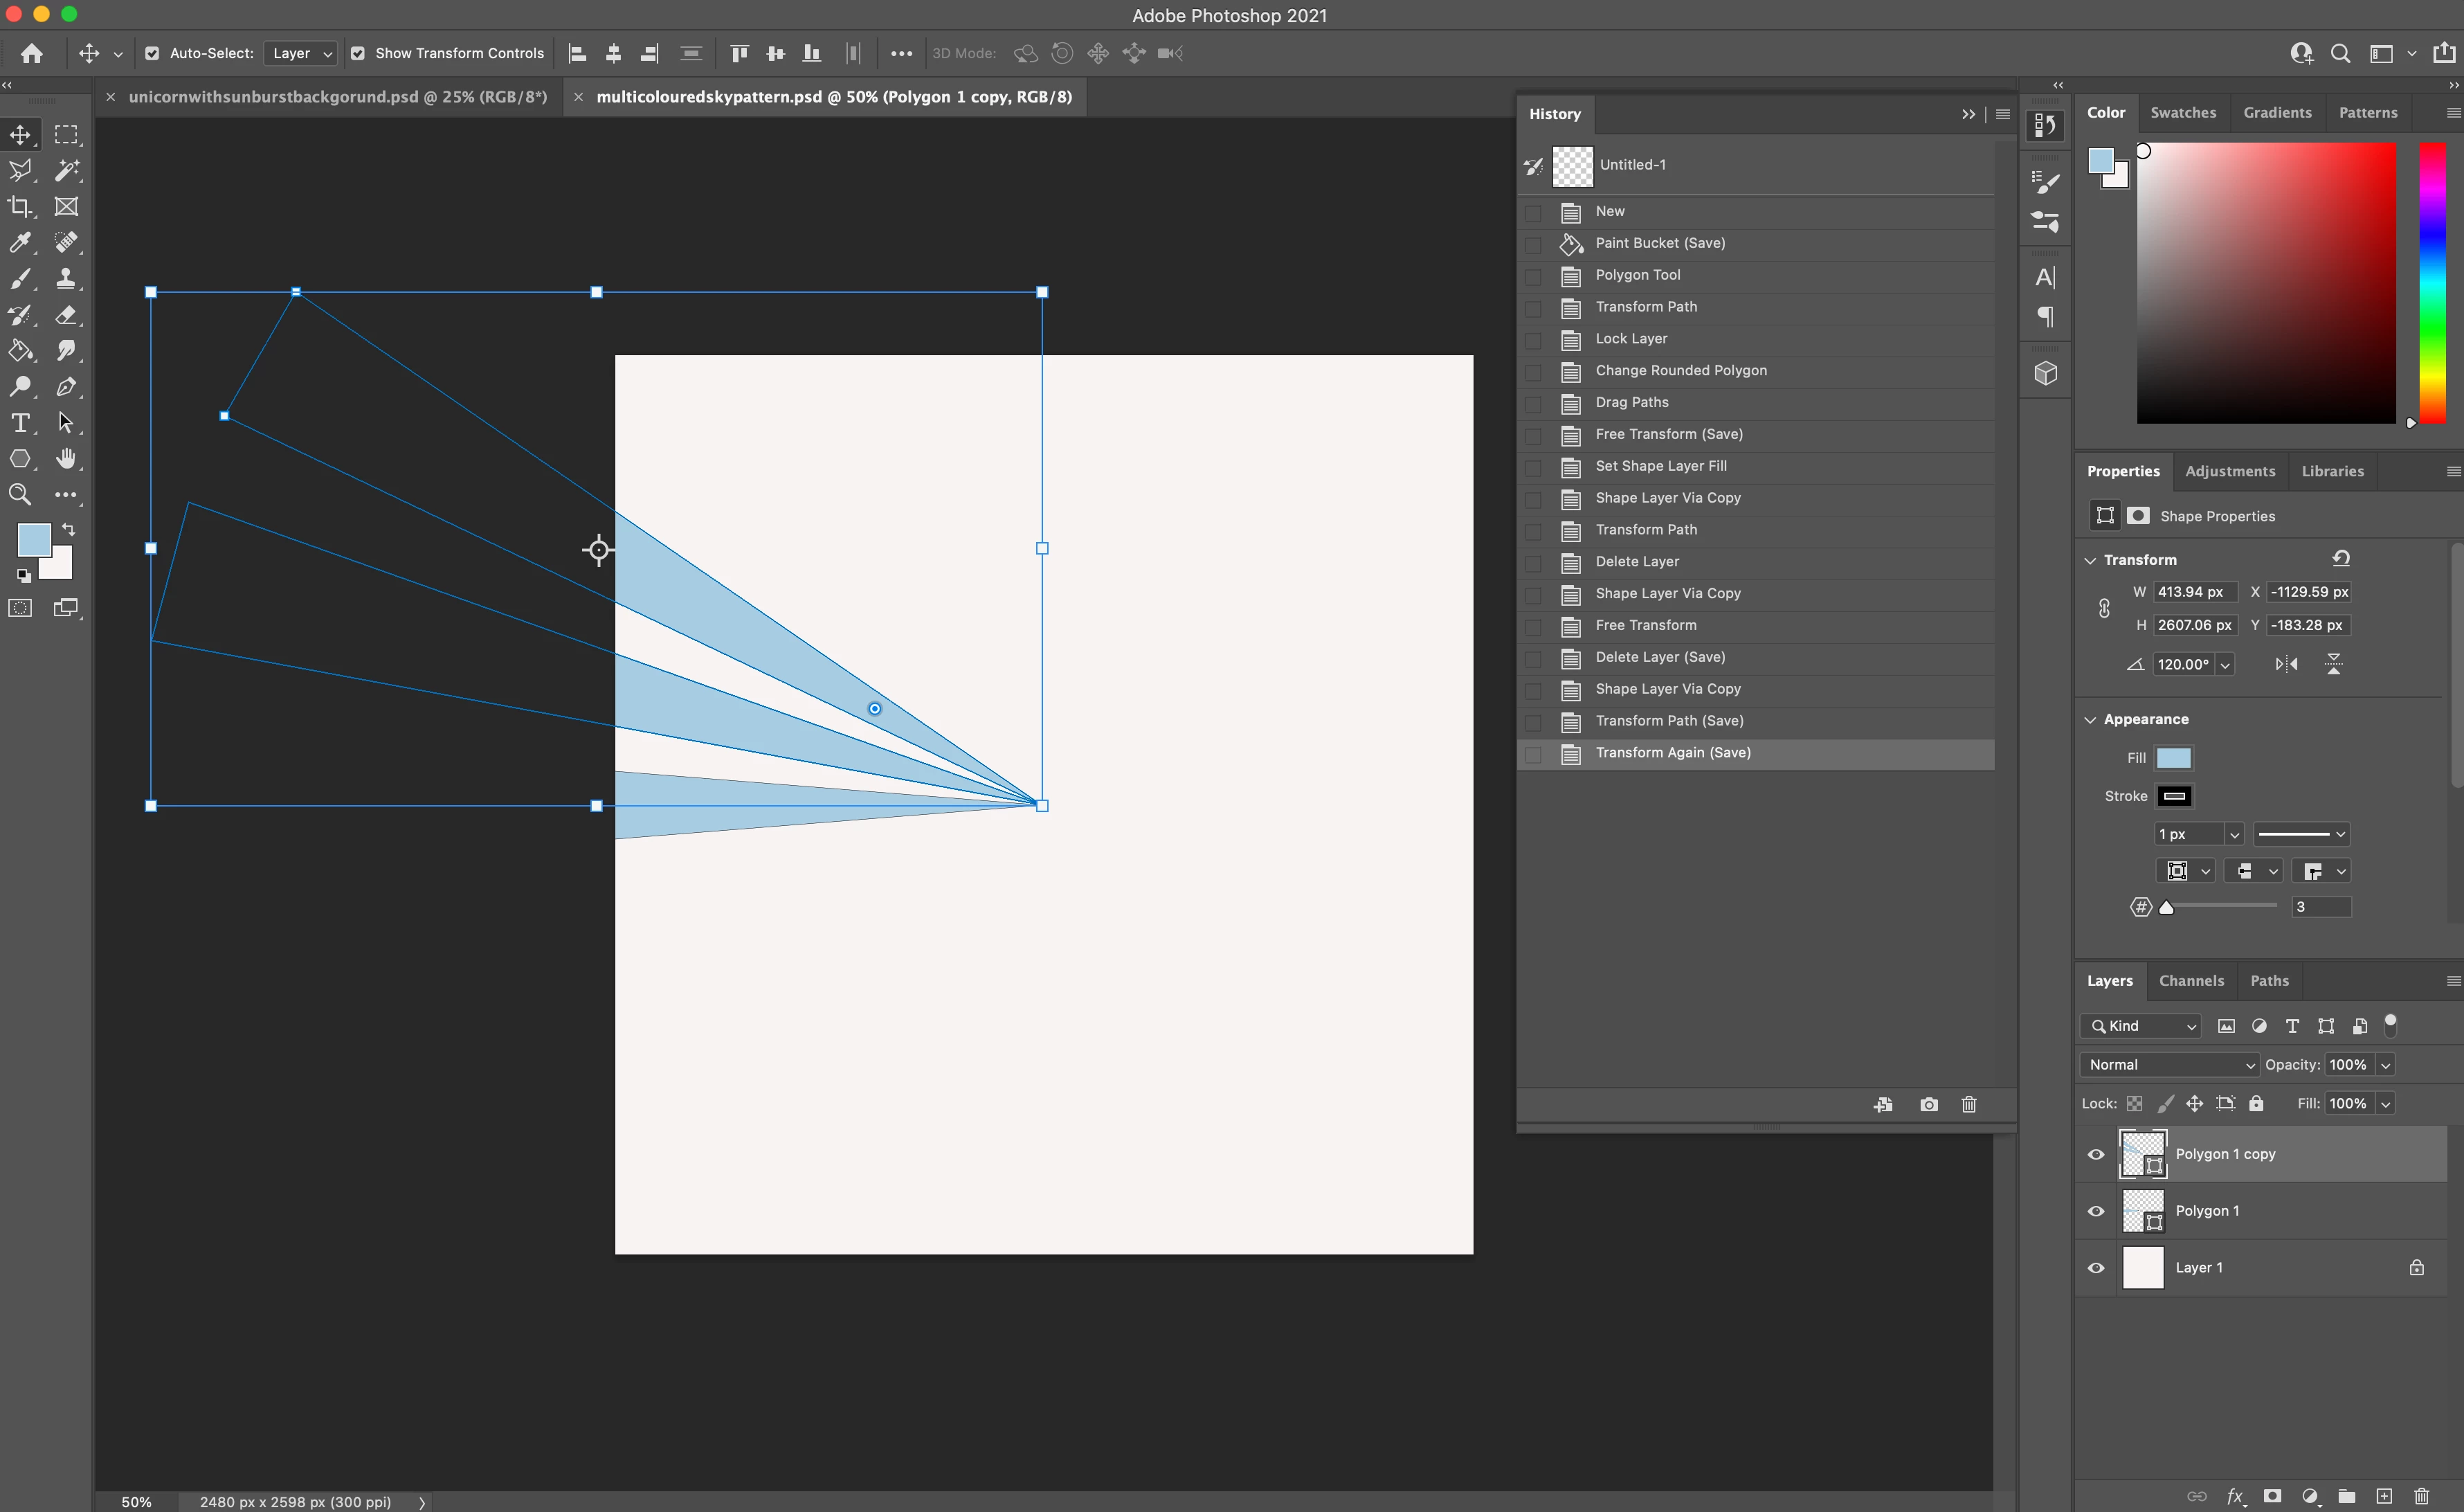Uncheck the Auto-Select checkbox

point(152,54)
